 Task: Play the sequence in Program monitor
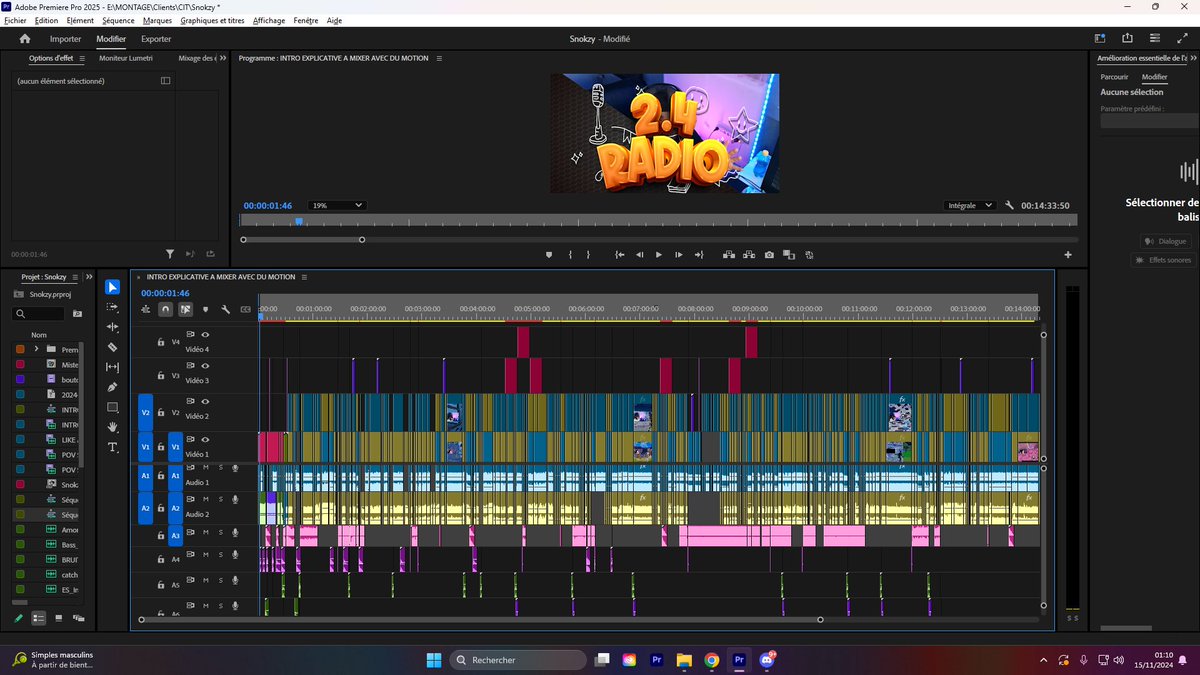tap(658, 255)
